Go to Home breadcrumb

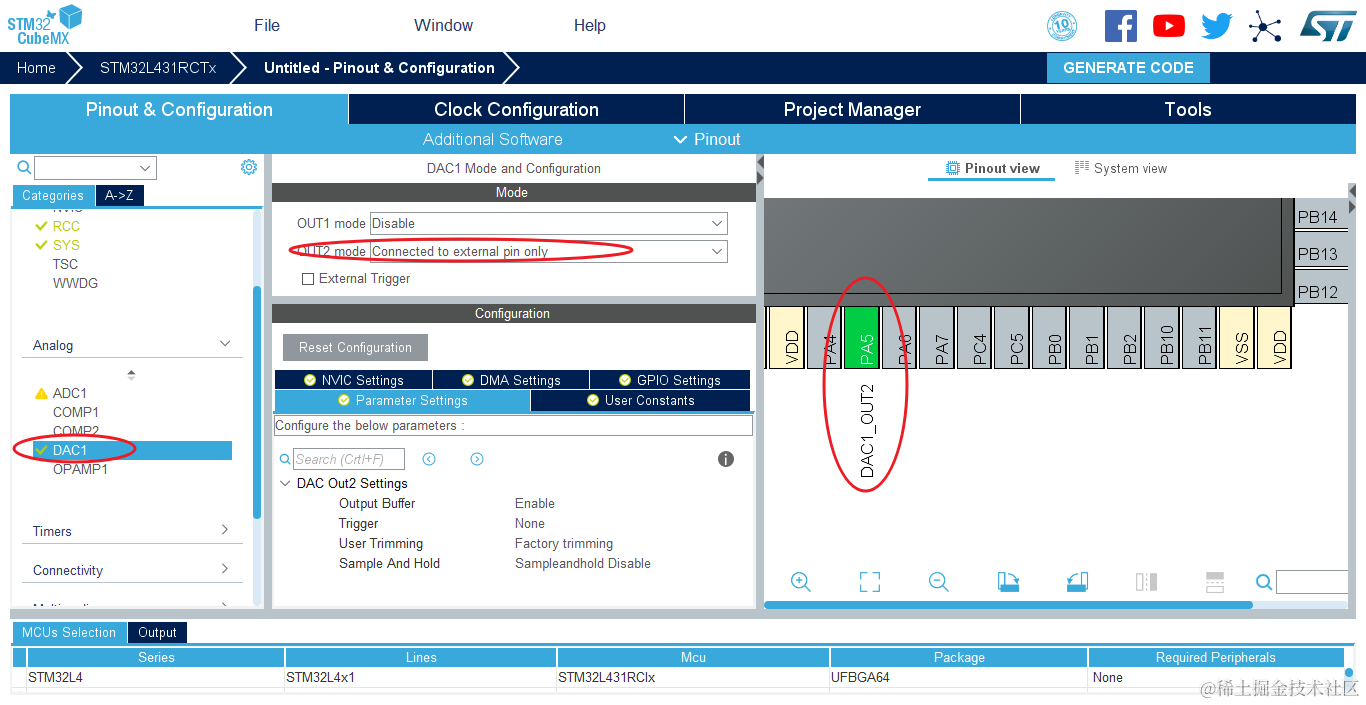click(36, 68)
